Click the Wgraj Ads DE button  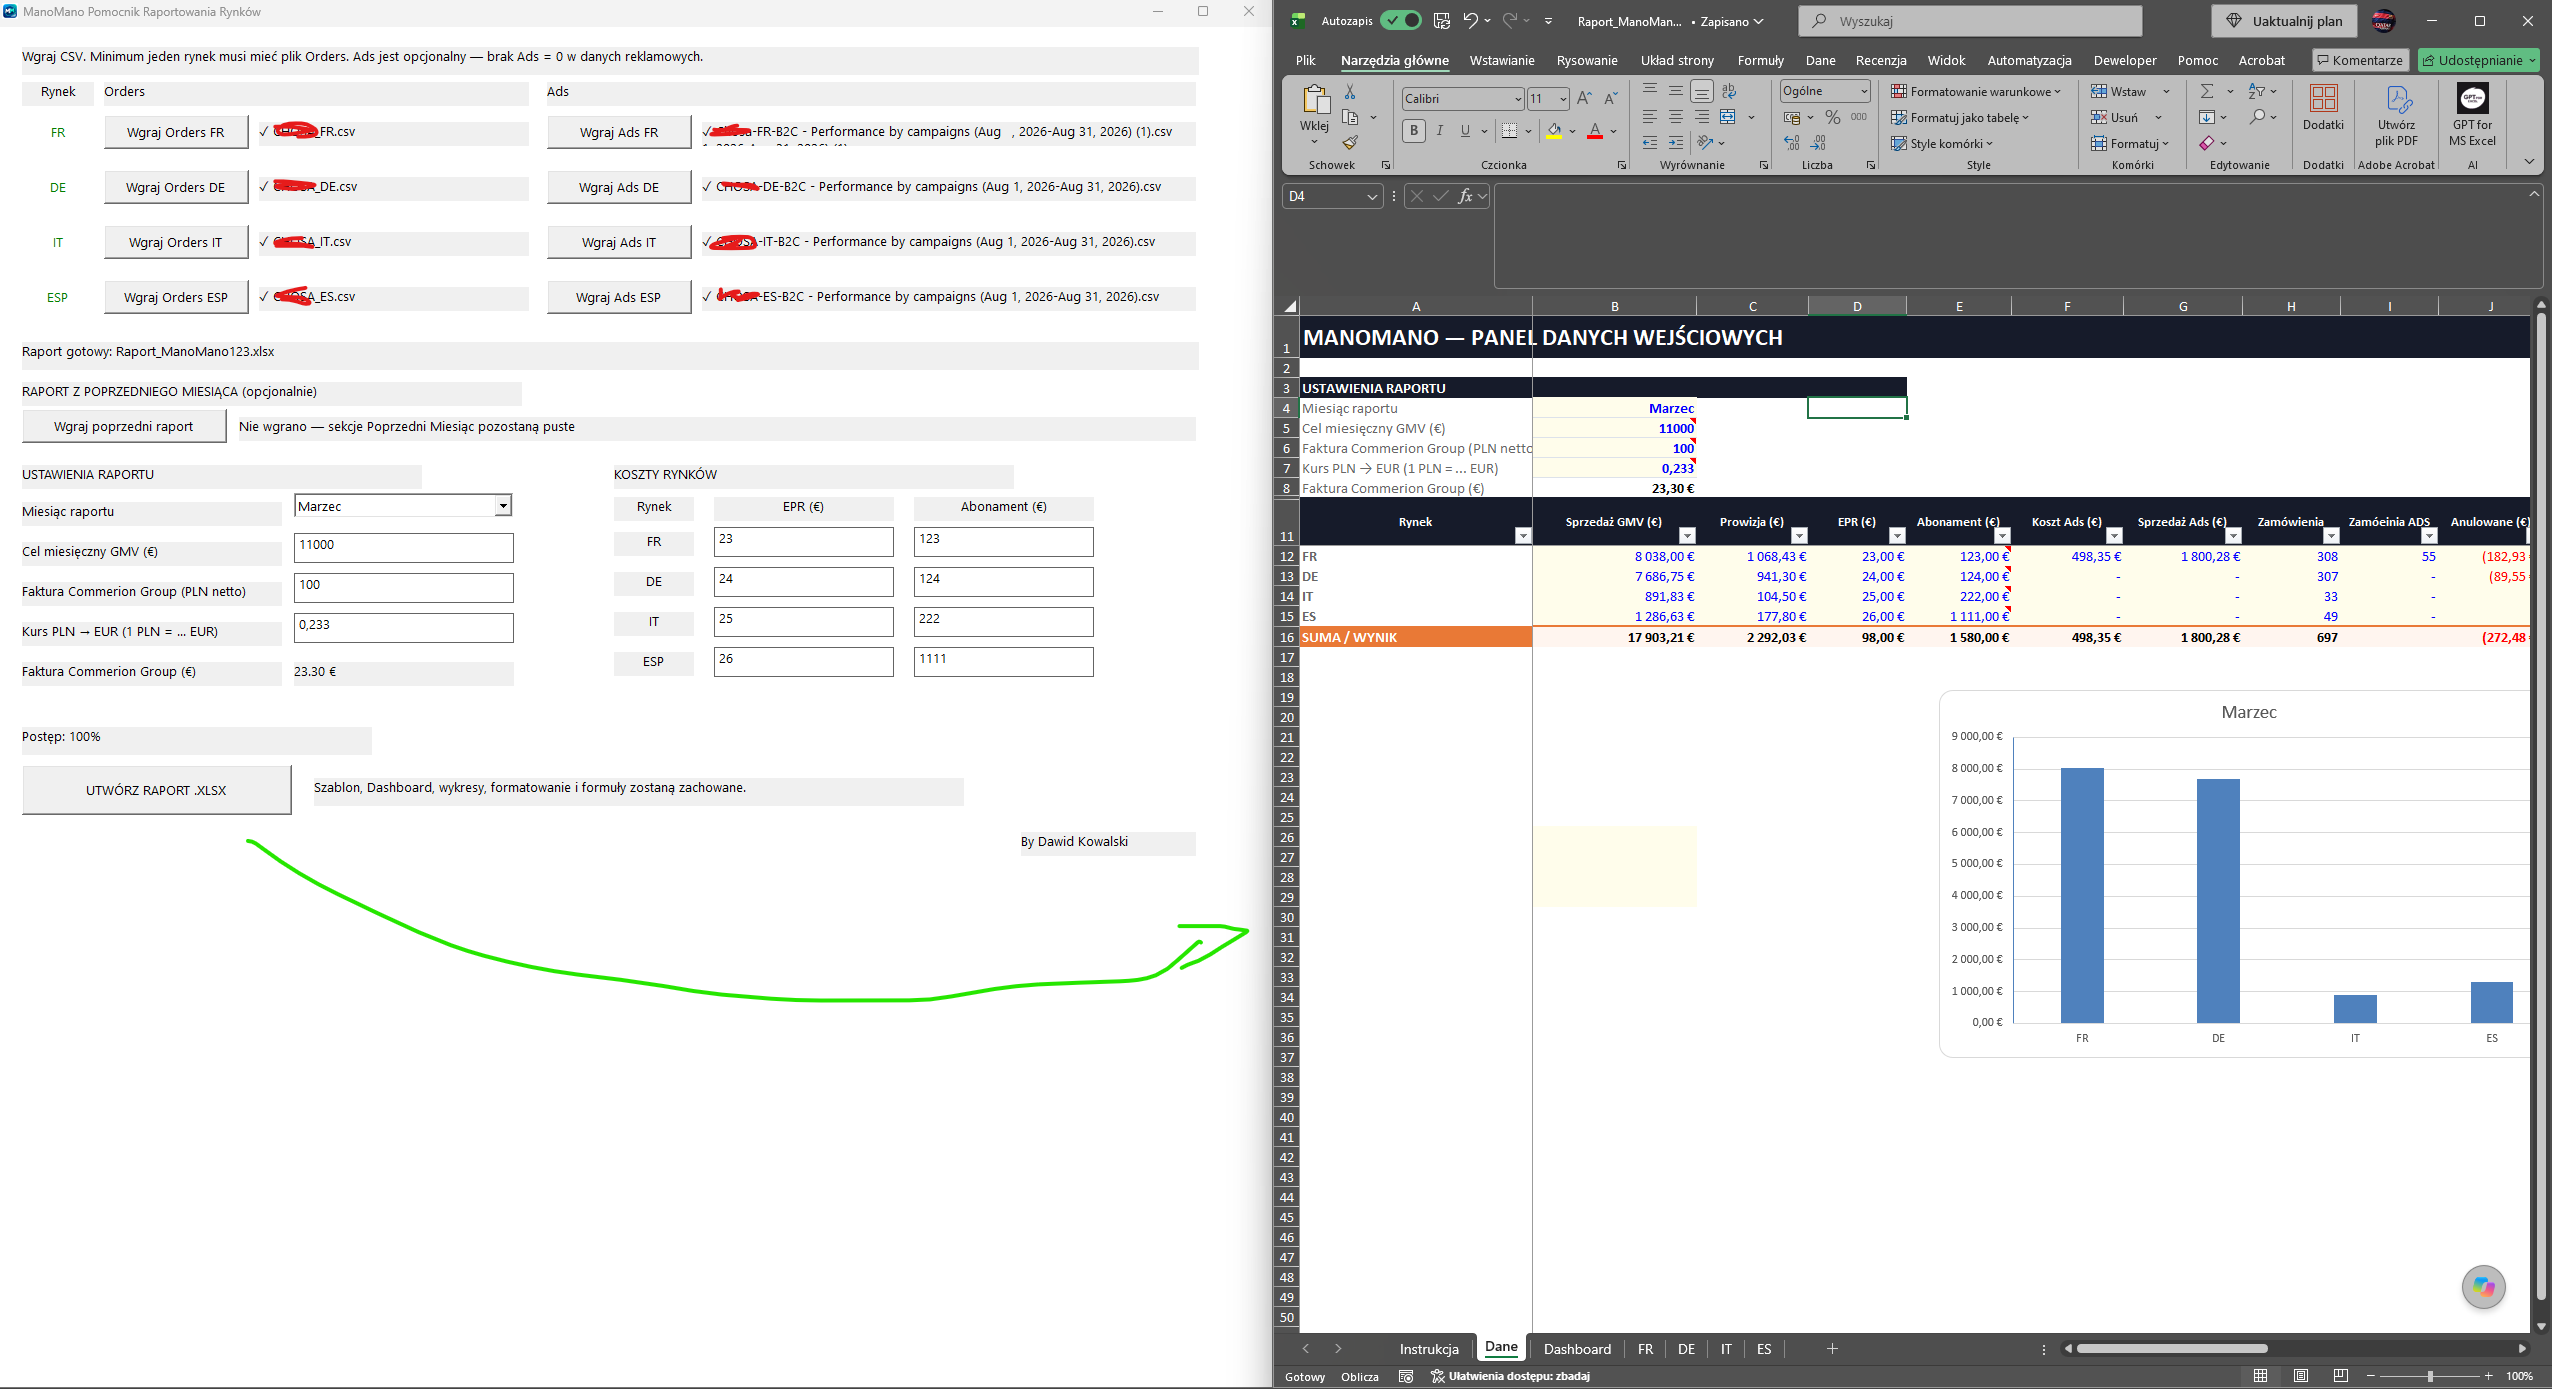(x=618, y=187)
